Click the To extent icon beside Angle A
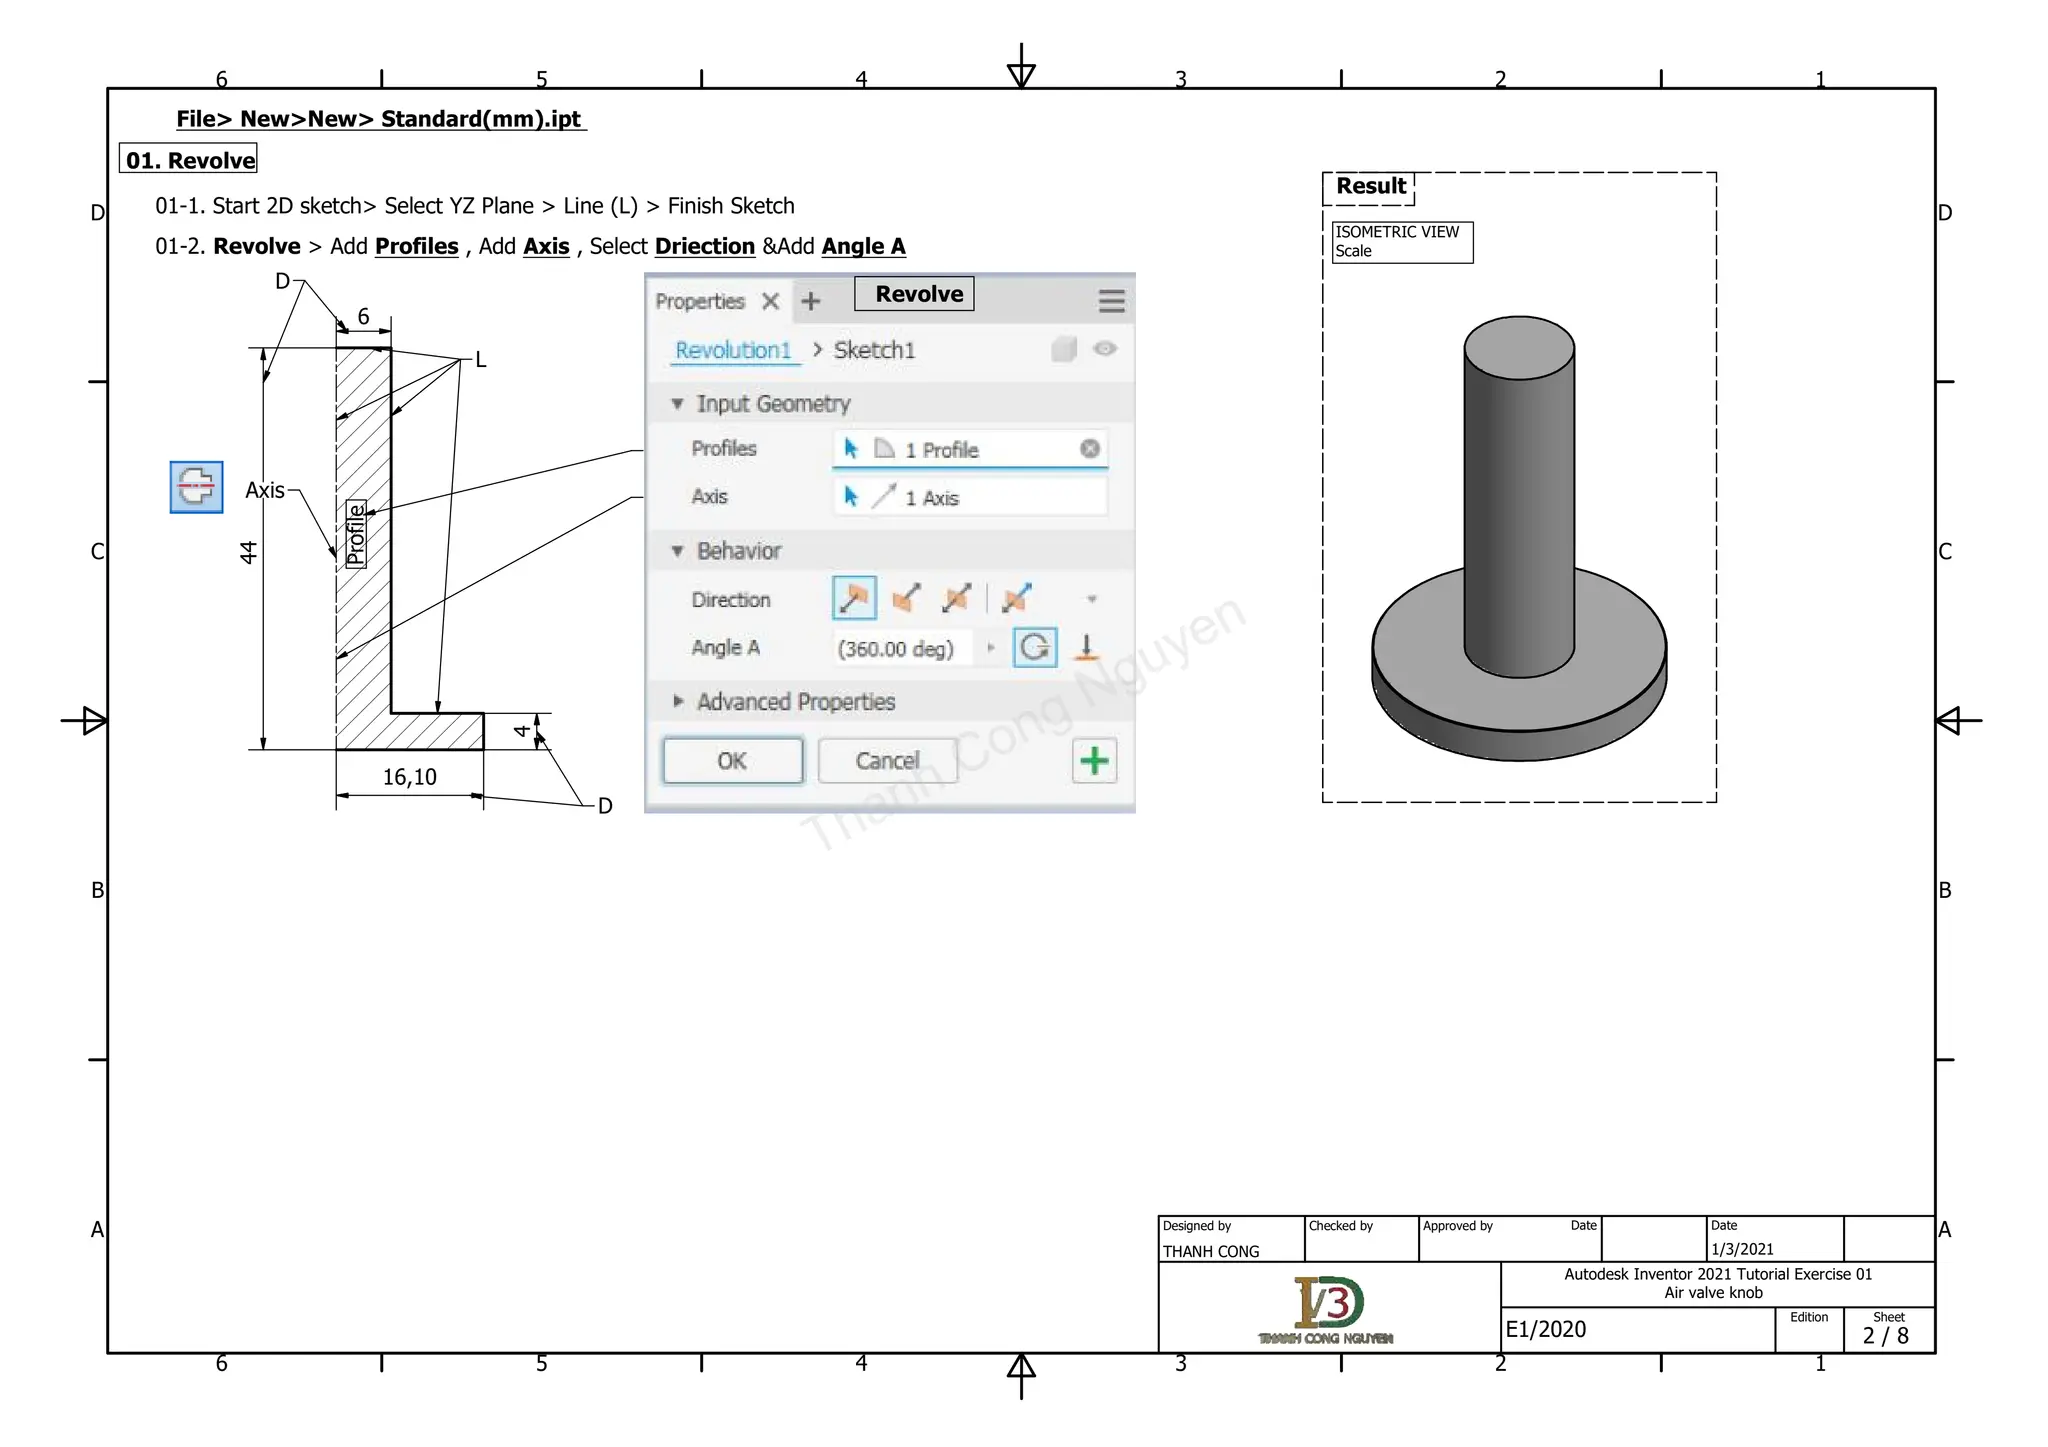This screenshot has width=2048, height=1447. click(x=1086, y=648)
